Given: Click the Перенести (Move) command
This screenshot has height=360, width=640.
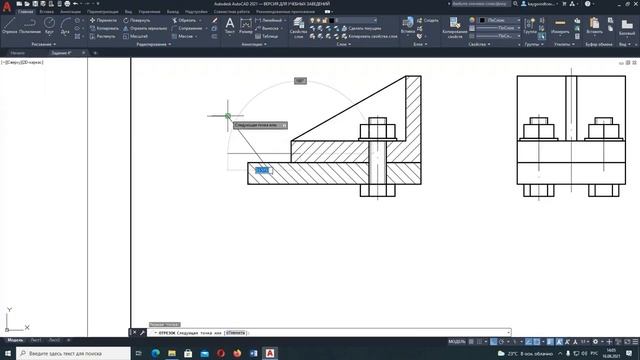Looking at the screenshot, I should 103,20.
